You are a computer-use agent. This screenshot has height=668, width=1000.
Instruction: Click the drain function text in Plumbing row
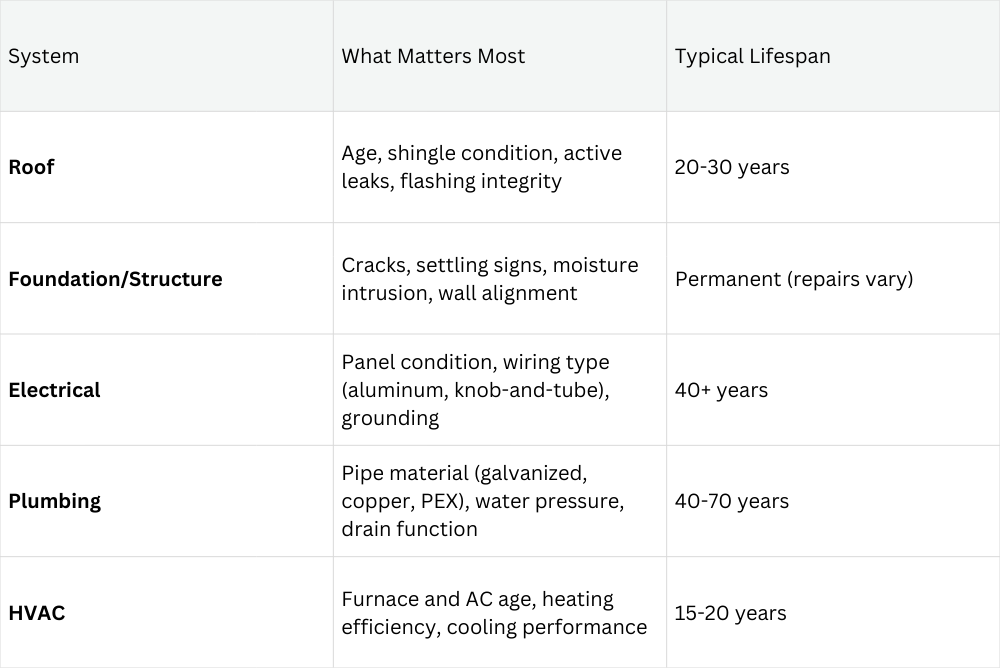click(x=409, y=530)
